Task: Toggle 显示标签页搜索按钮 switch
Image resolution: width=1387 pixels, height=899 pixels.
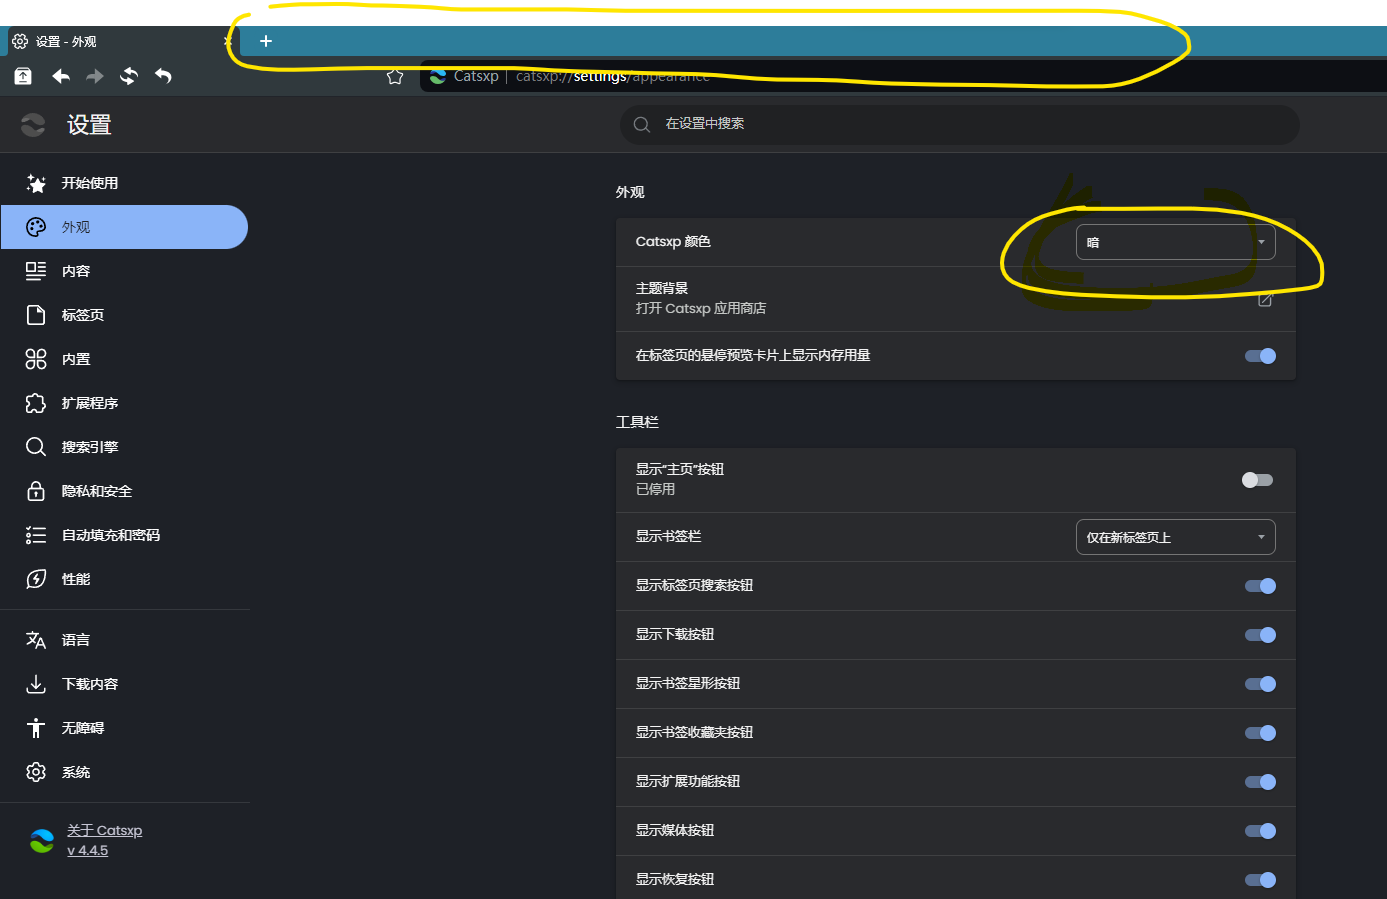Action: click(1260, 586)
